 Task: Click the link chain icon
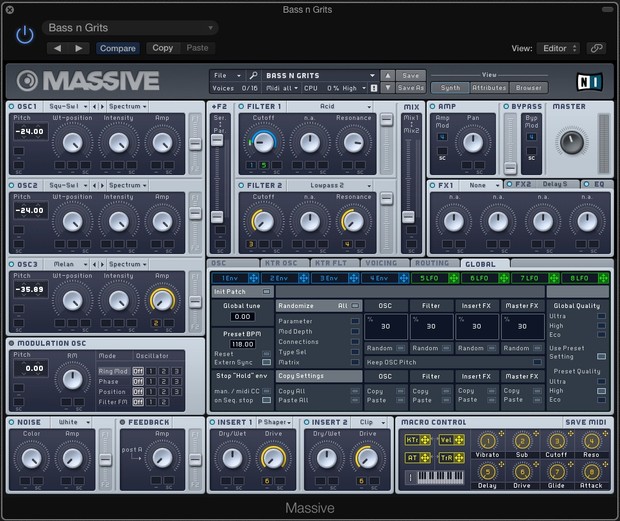tap(596, 48)
